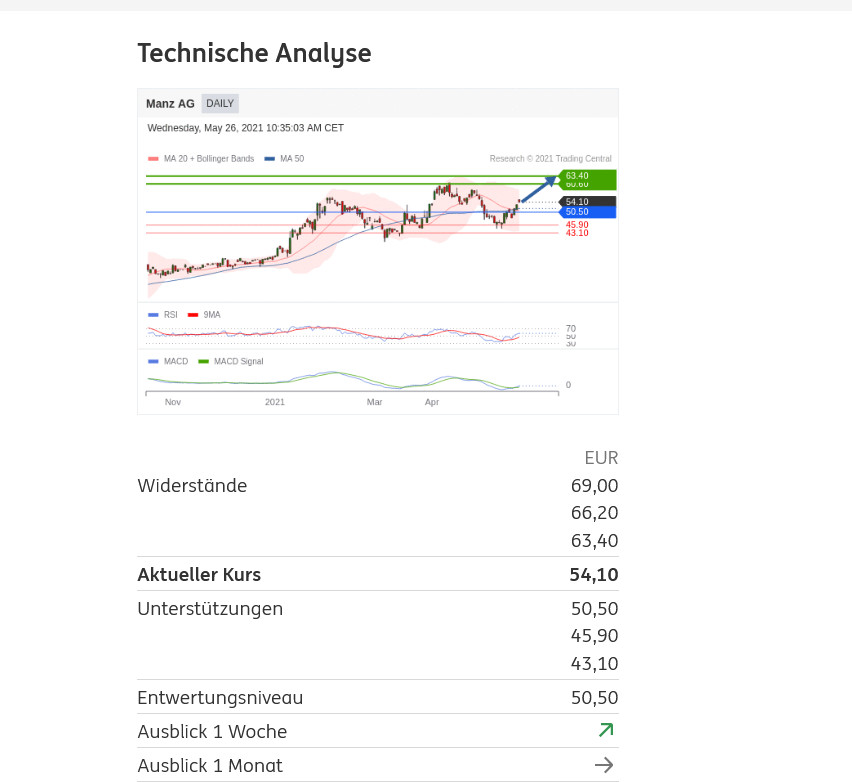This screenshot has width=852, height=782.
Task: Click the gray right arrow for Ausblick 1 Monat
Action: (x=604, y=765)
